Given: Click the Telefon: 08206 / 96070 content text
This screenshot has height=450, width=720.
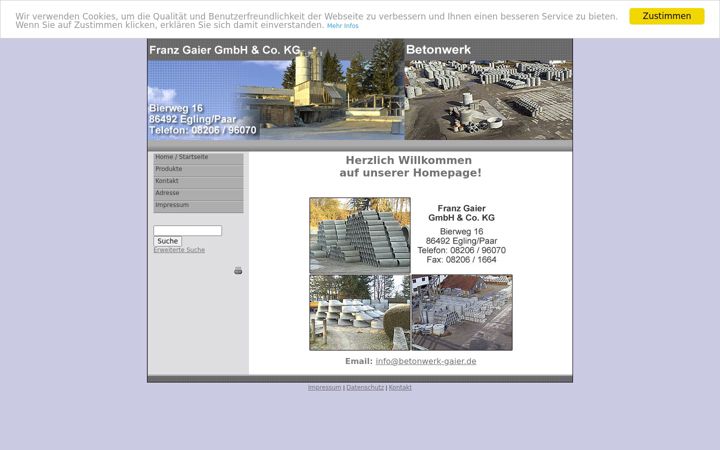Looking at the screenshot, I should click(461, 251).
